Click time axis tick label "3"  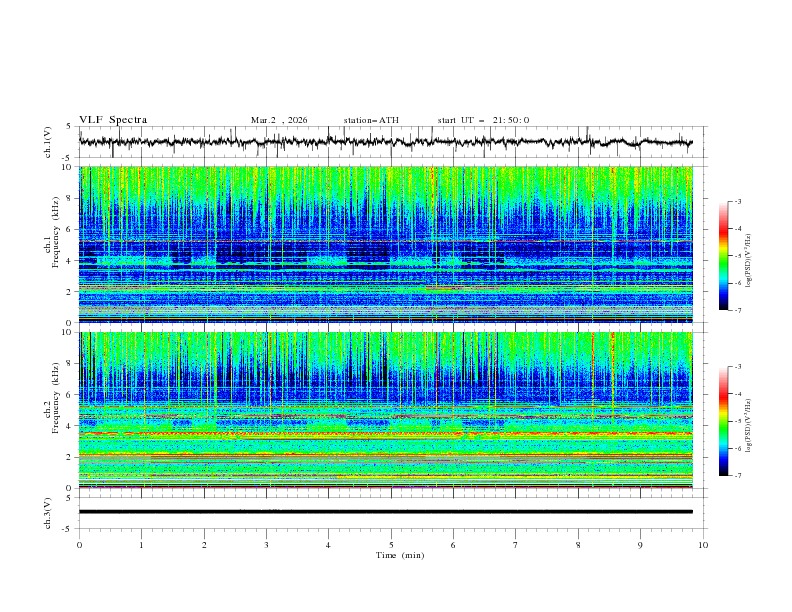[267, 545]
